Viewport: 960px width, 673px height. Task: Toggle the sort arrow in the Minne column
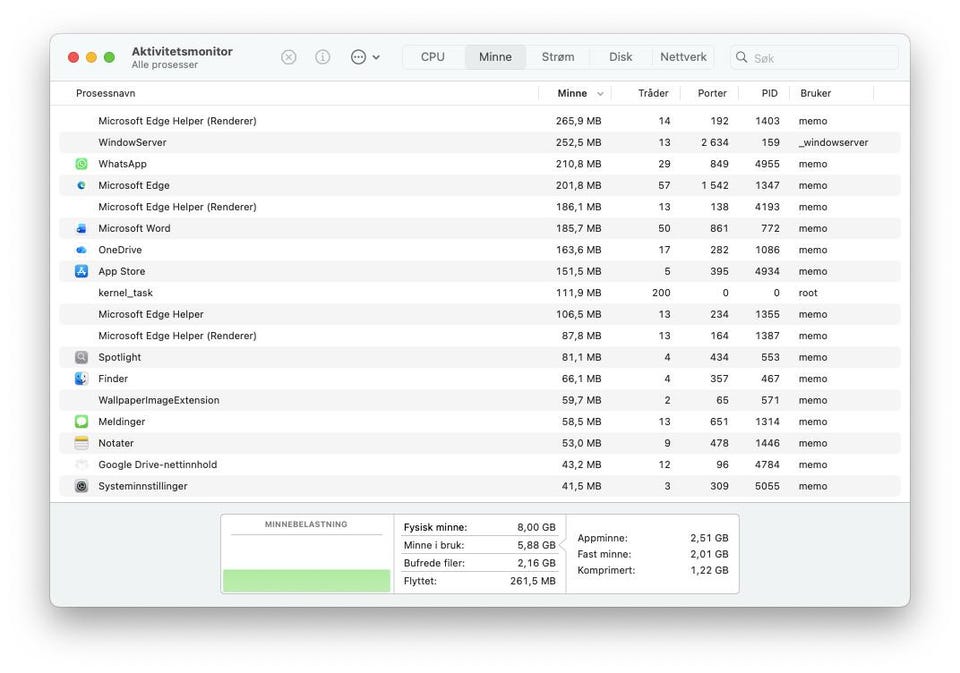[600, 94]
